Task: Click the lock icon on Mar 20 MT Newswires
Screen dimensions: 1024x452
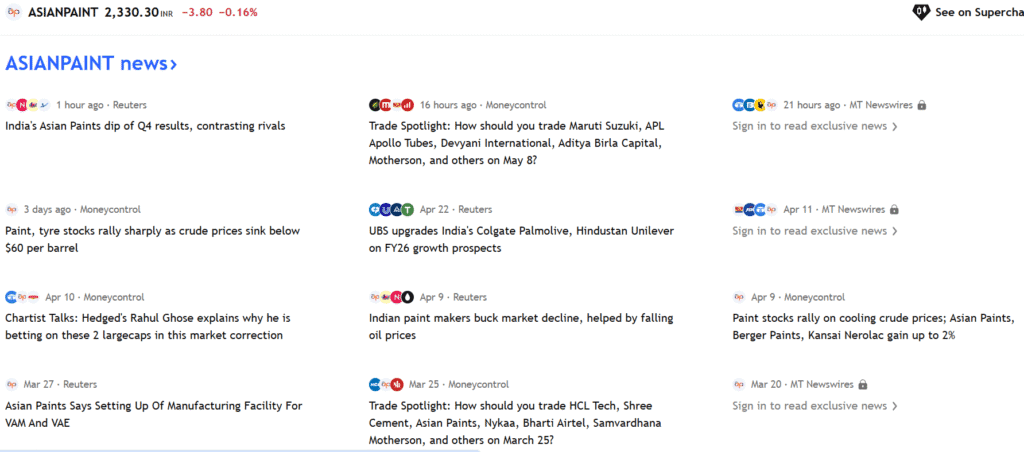Action: click(863, 385)
